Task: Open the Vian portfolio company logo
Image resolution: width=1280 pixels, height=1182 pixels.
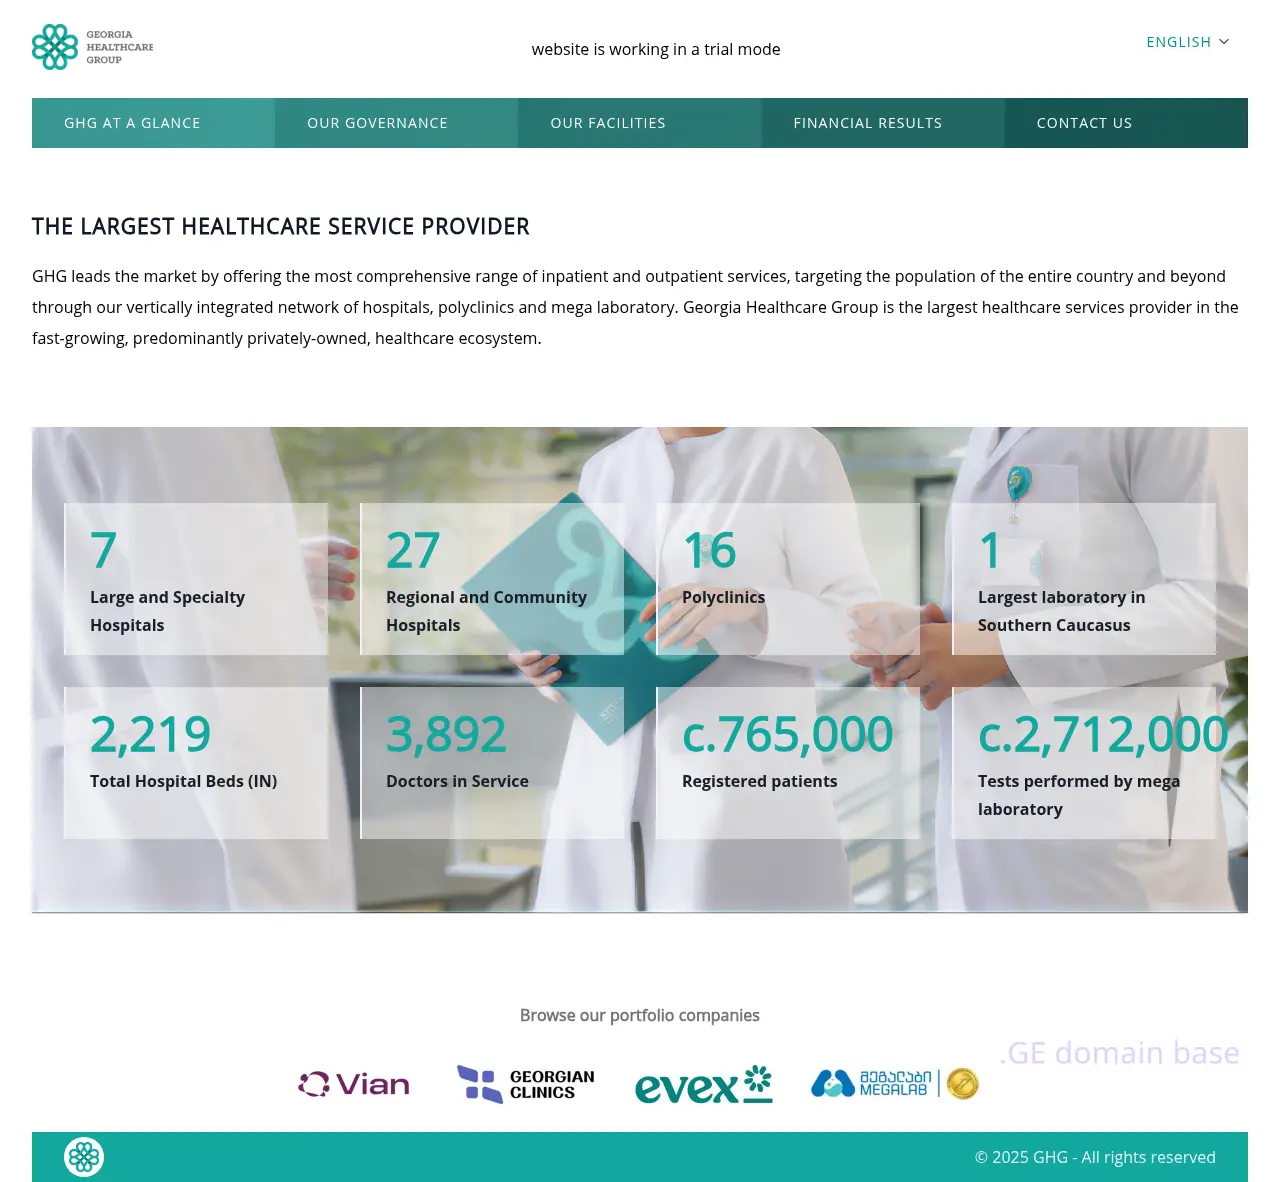Action: (354, 1084)
